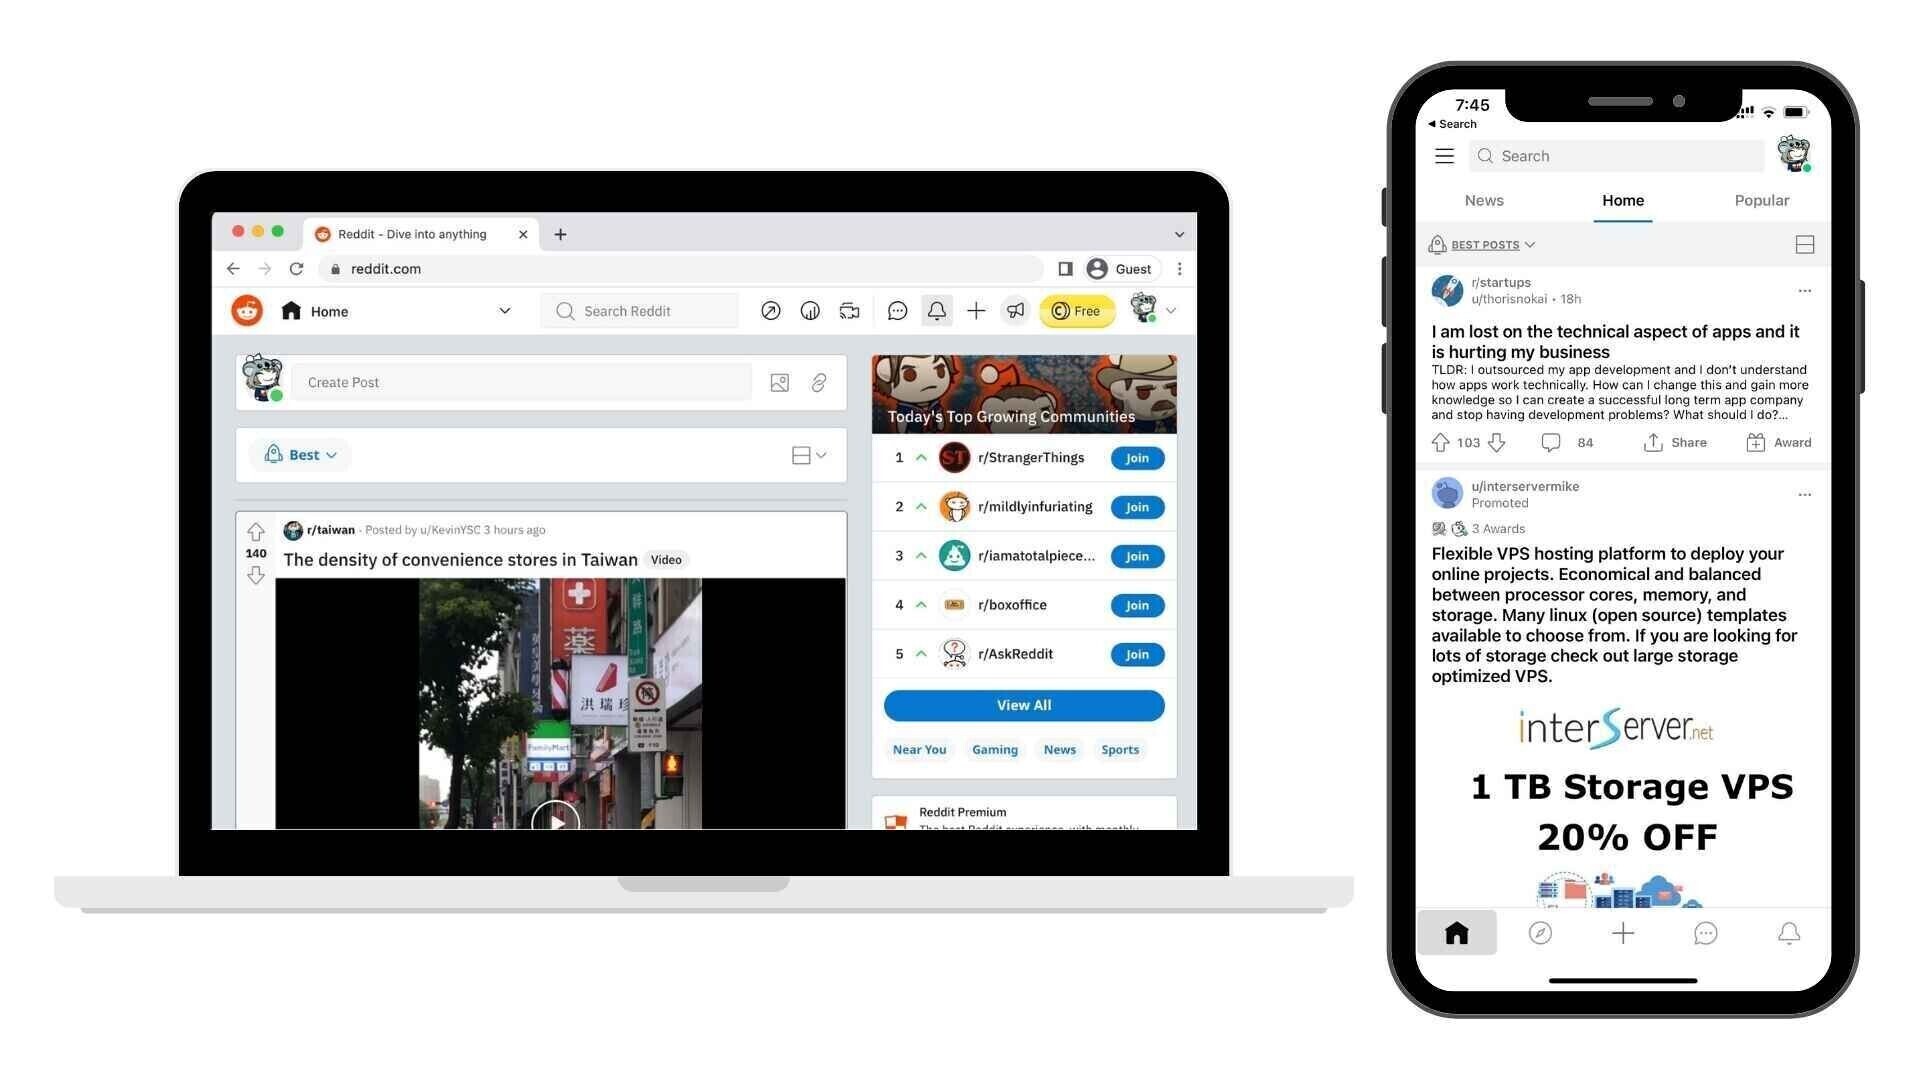Click the chat bubble icon in top bar
The image size is (1920, 1080).
coord(895,311)
